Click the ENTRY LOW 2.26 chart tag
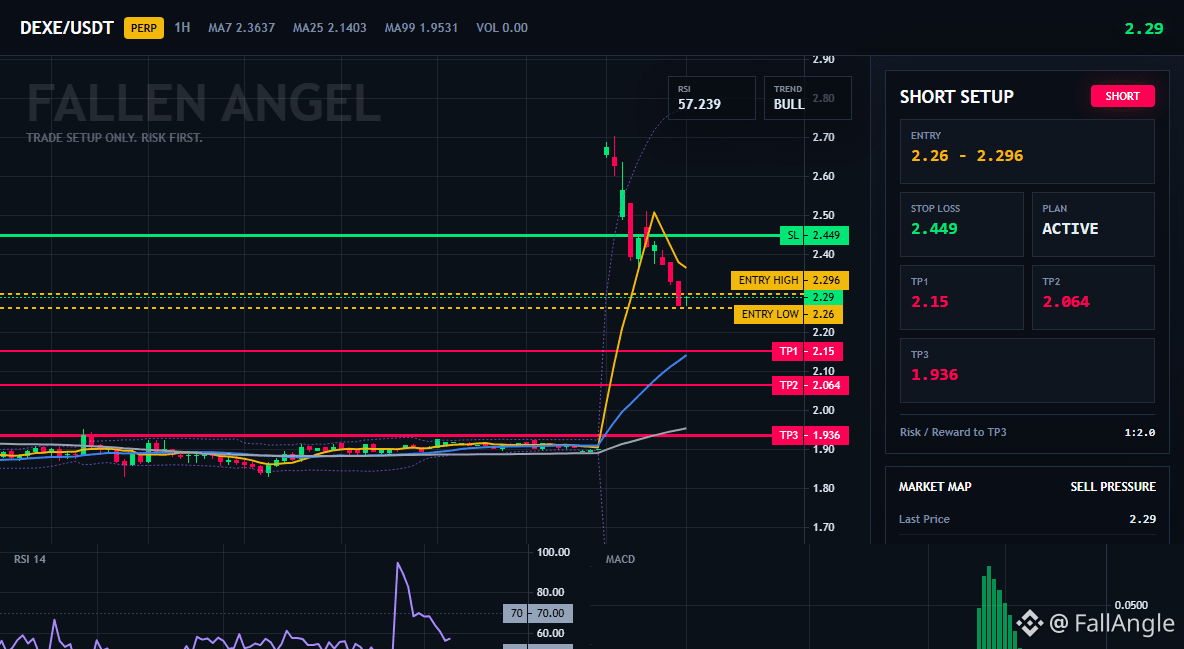Image resolution: width=1184 pixels, height=649 pixels. pos(788,314)
